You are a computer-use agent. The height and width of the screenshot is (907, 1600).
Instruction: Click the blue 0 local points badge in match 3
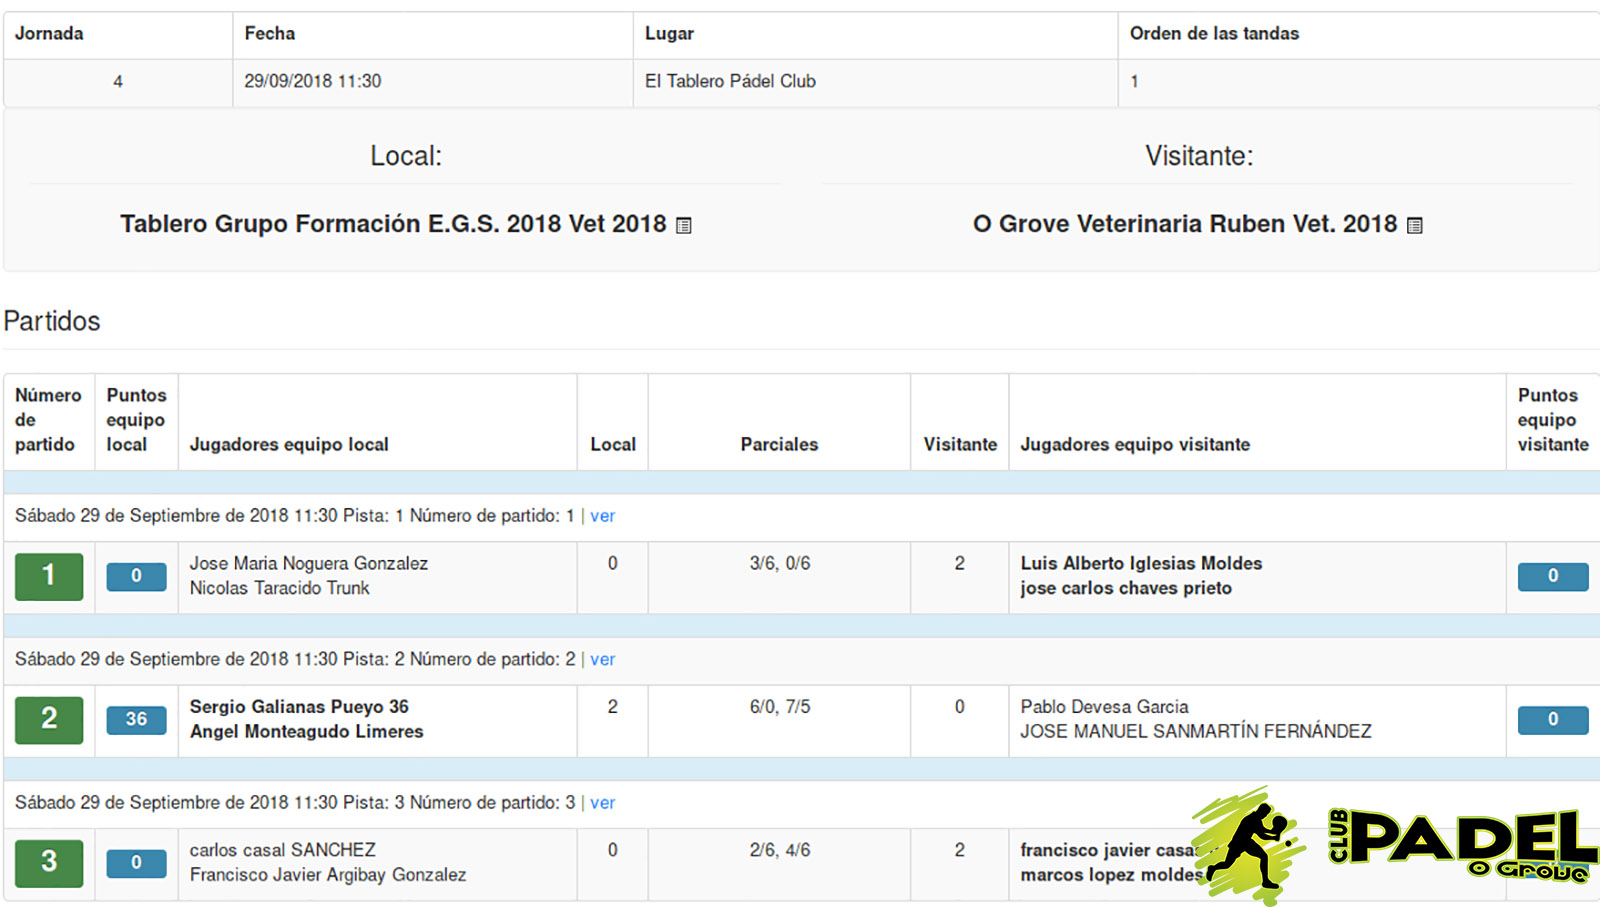point(136,862)
